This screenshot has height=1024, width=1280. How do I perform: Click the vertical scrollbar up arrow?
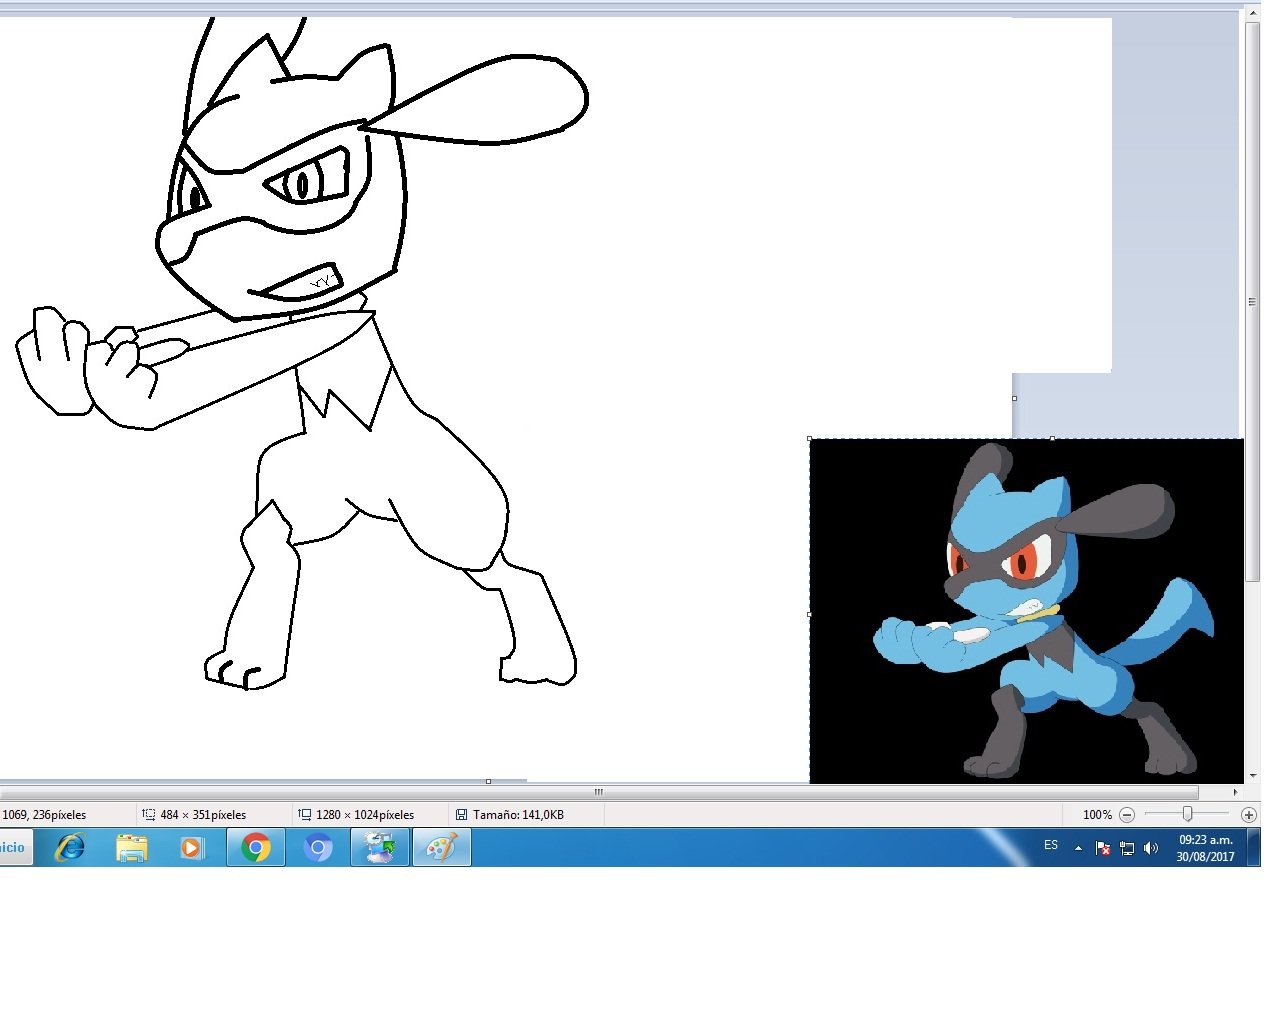tap(1253, 13)
